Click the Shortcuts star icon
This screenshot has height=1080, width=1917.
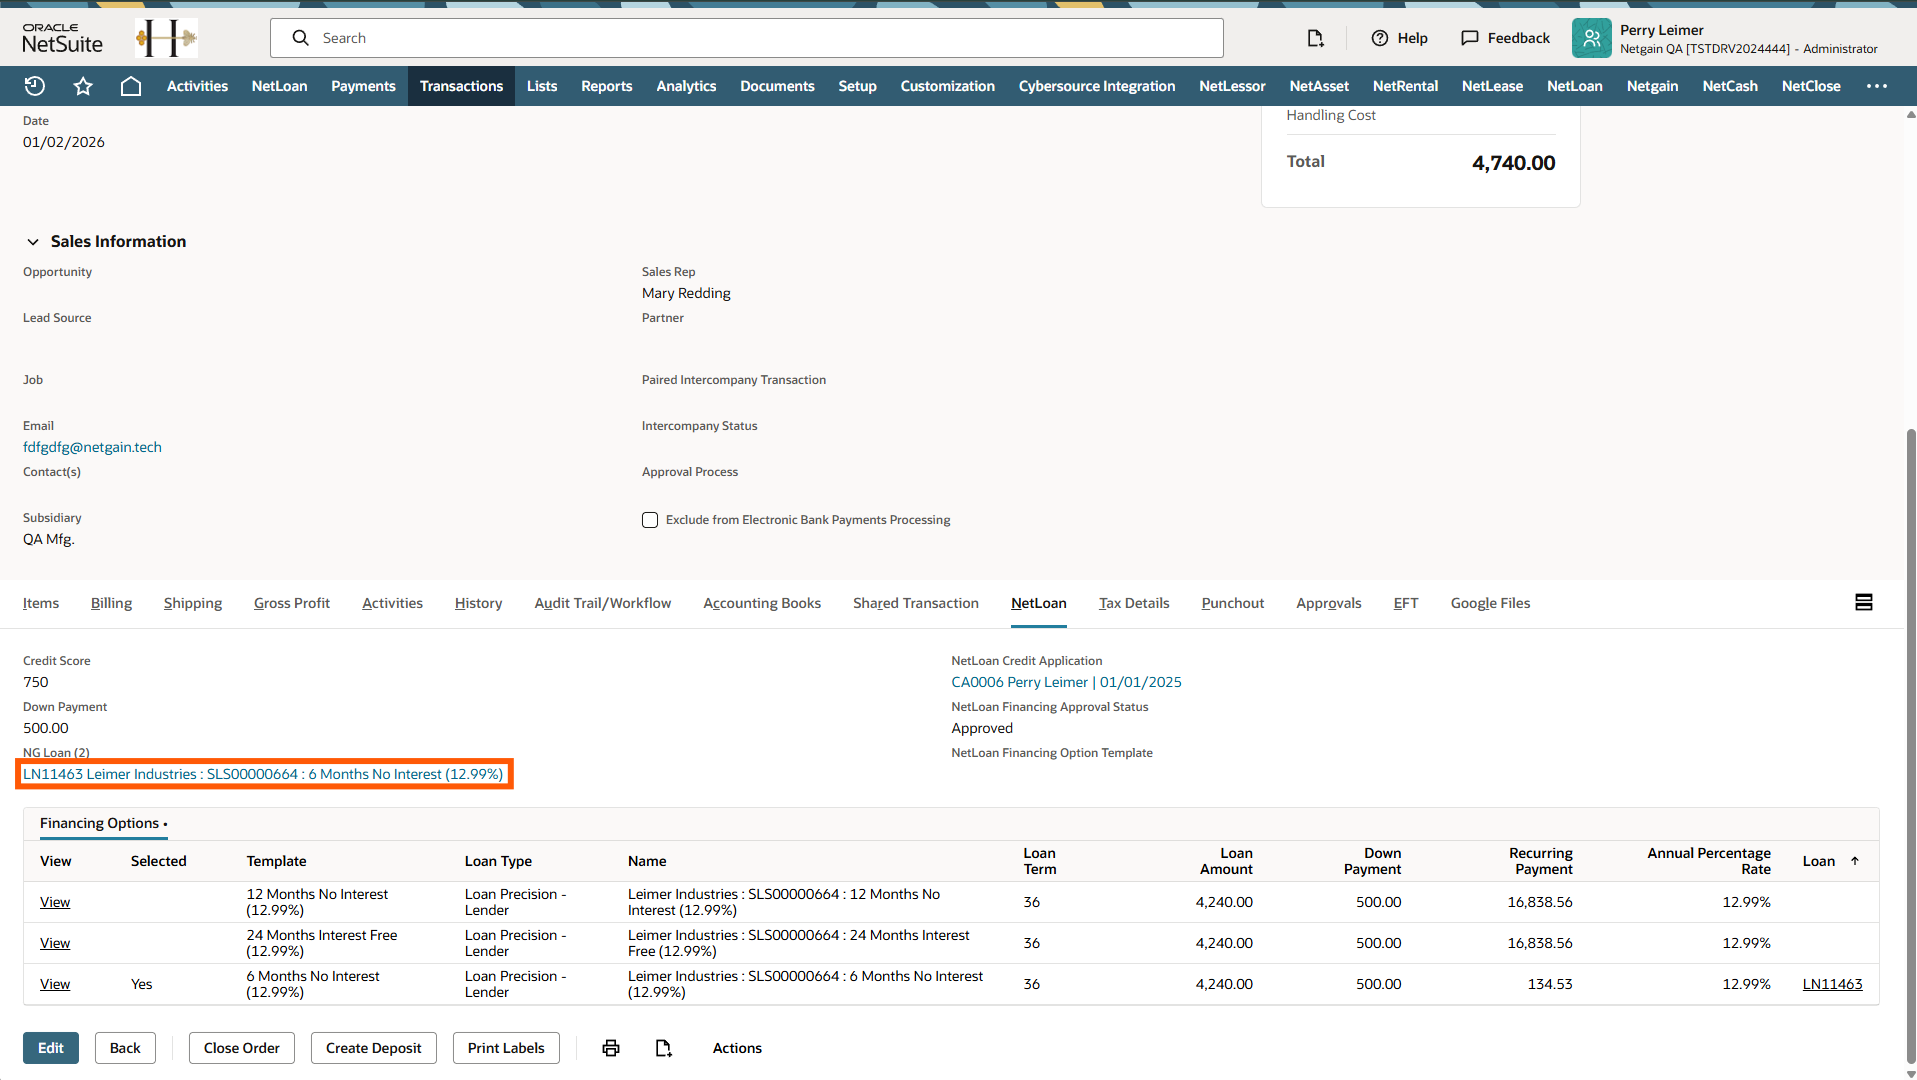(83, 86)
